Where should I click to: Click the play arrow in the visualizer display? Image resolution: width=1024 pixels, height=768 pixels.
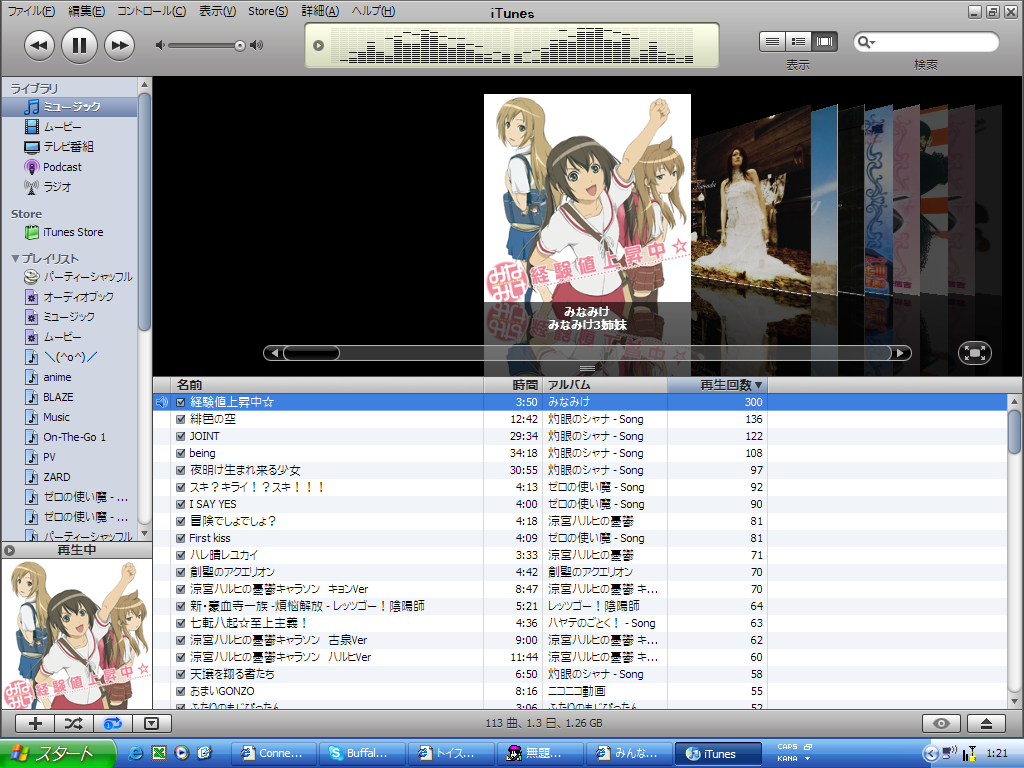coord(319,45)
